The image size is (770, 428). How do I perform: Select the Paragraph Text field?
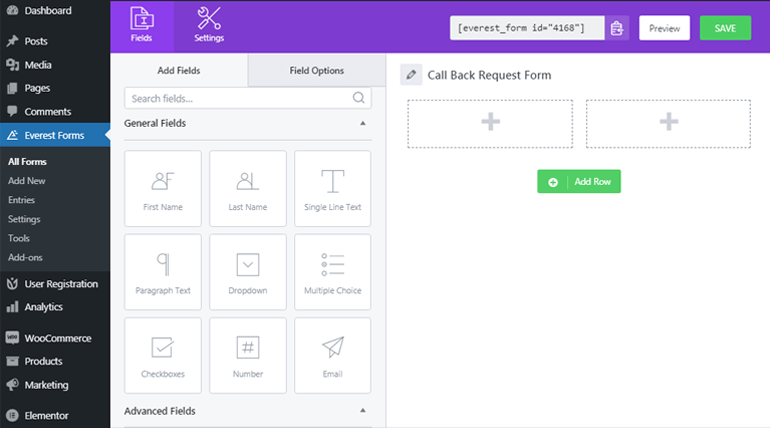click(x=163, y=272)
